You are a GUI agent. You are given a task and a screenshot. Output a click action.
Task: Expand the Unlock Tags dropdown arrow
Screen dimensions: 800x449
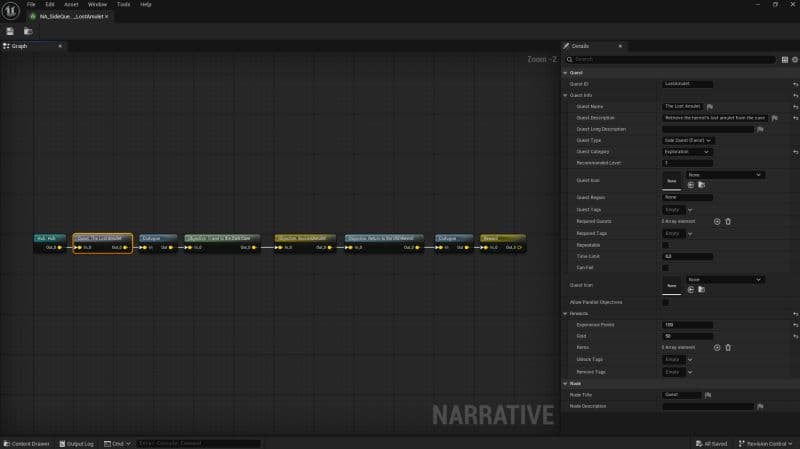[690, 360]
